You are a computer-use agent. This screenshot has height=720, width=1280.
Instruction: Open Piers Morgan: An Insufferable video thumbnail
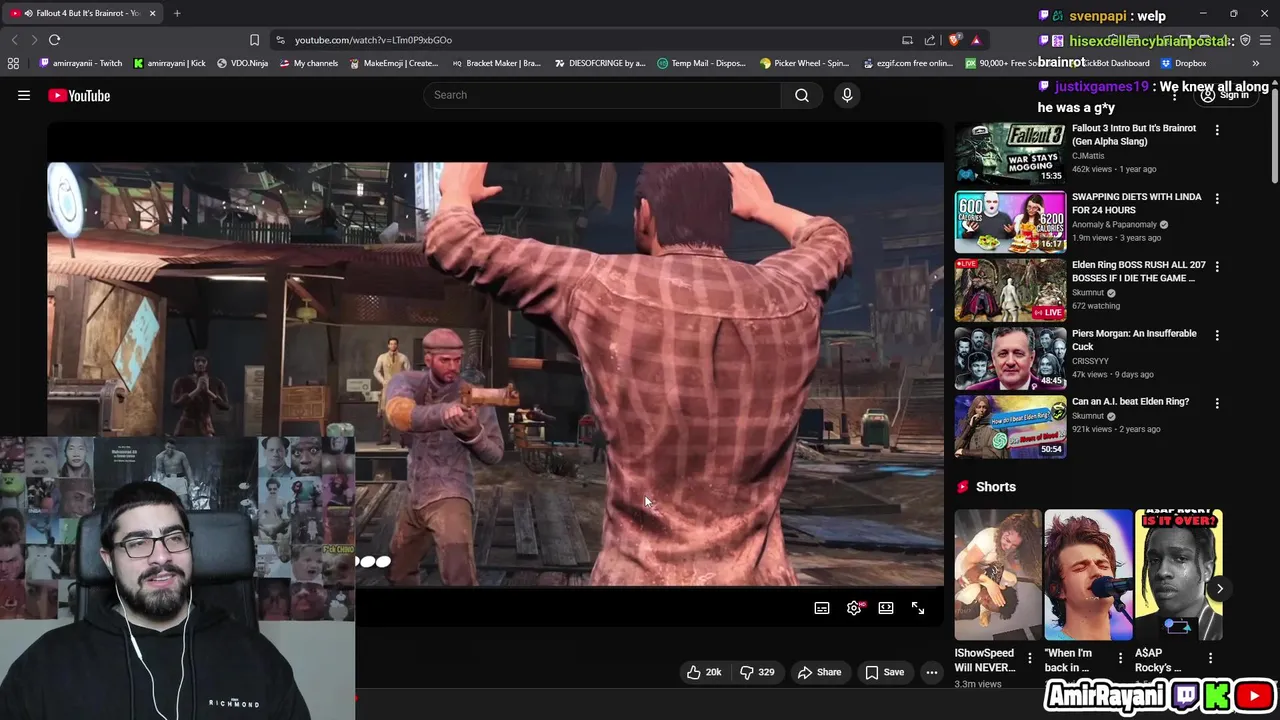[x=1010, y=358]
